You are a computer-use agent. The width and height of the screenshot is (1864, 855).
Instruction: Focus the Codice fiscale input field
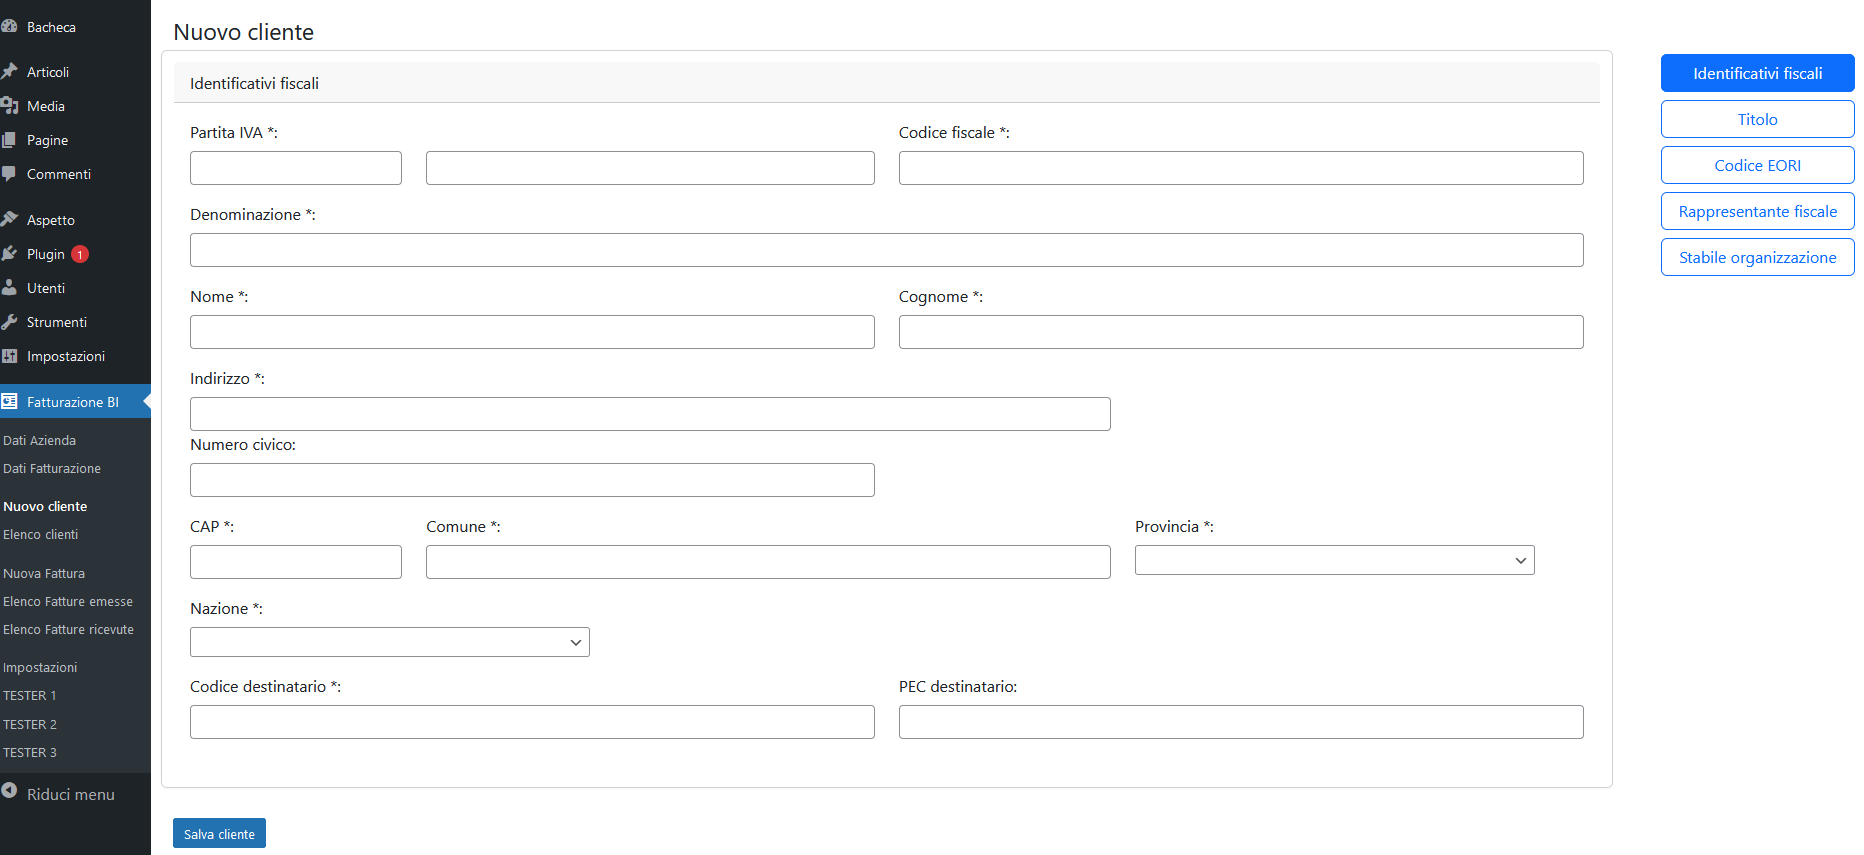coord(1240,168)
